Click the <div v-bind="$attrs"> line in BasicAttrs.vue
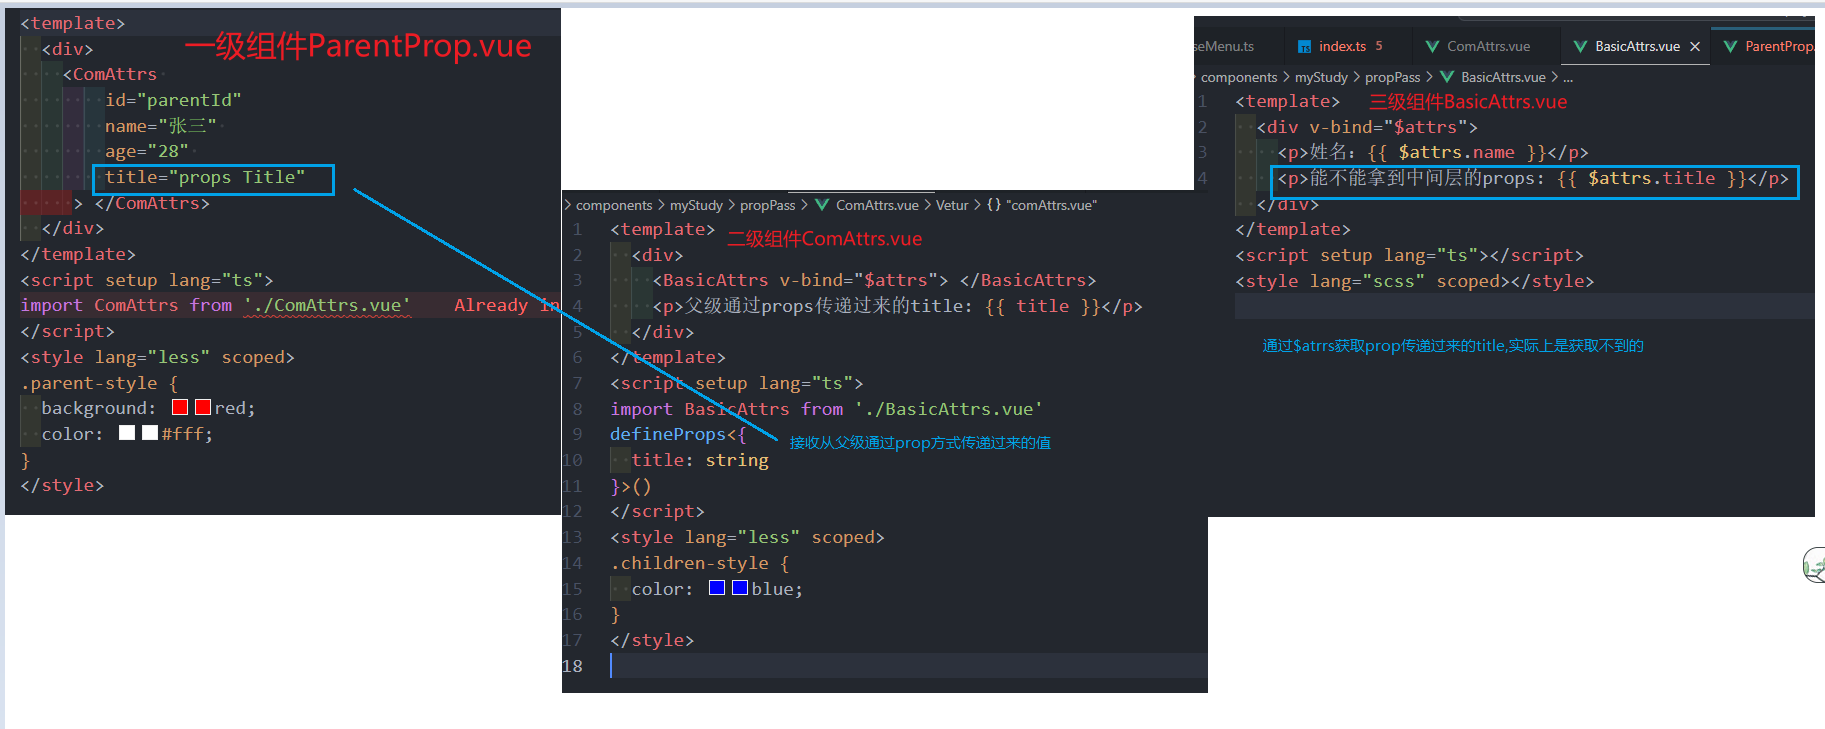Screen dimensions: 1825x729 [1367, 127]
